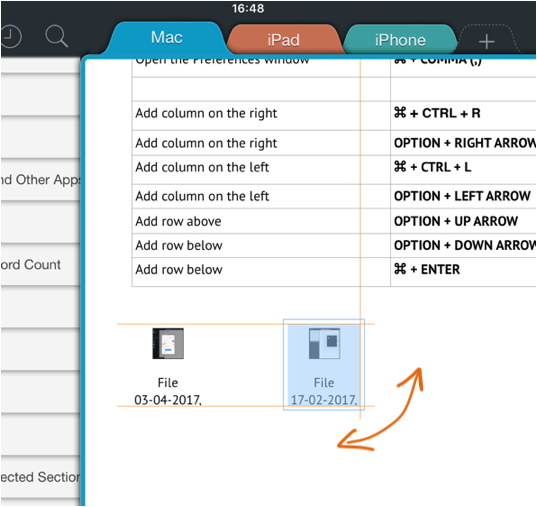The width and height of the screenshot is (537, 507).
Task: Switch to the iPhone tab
Action: 400,40
